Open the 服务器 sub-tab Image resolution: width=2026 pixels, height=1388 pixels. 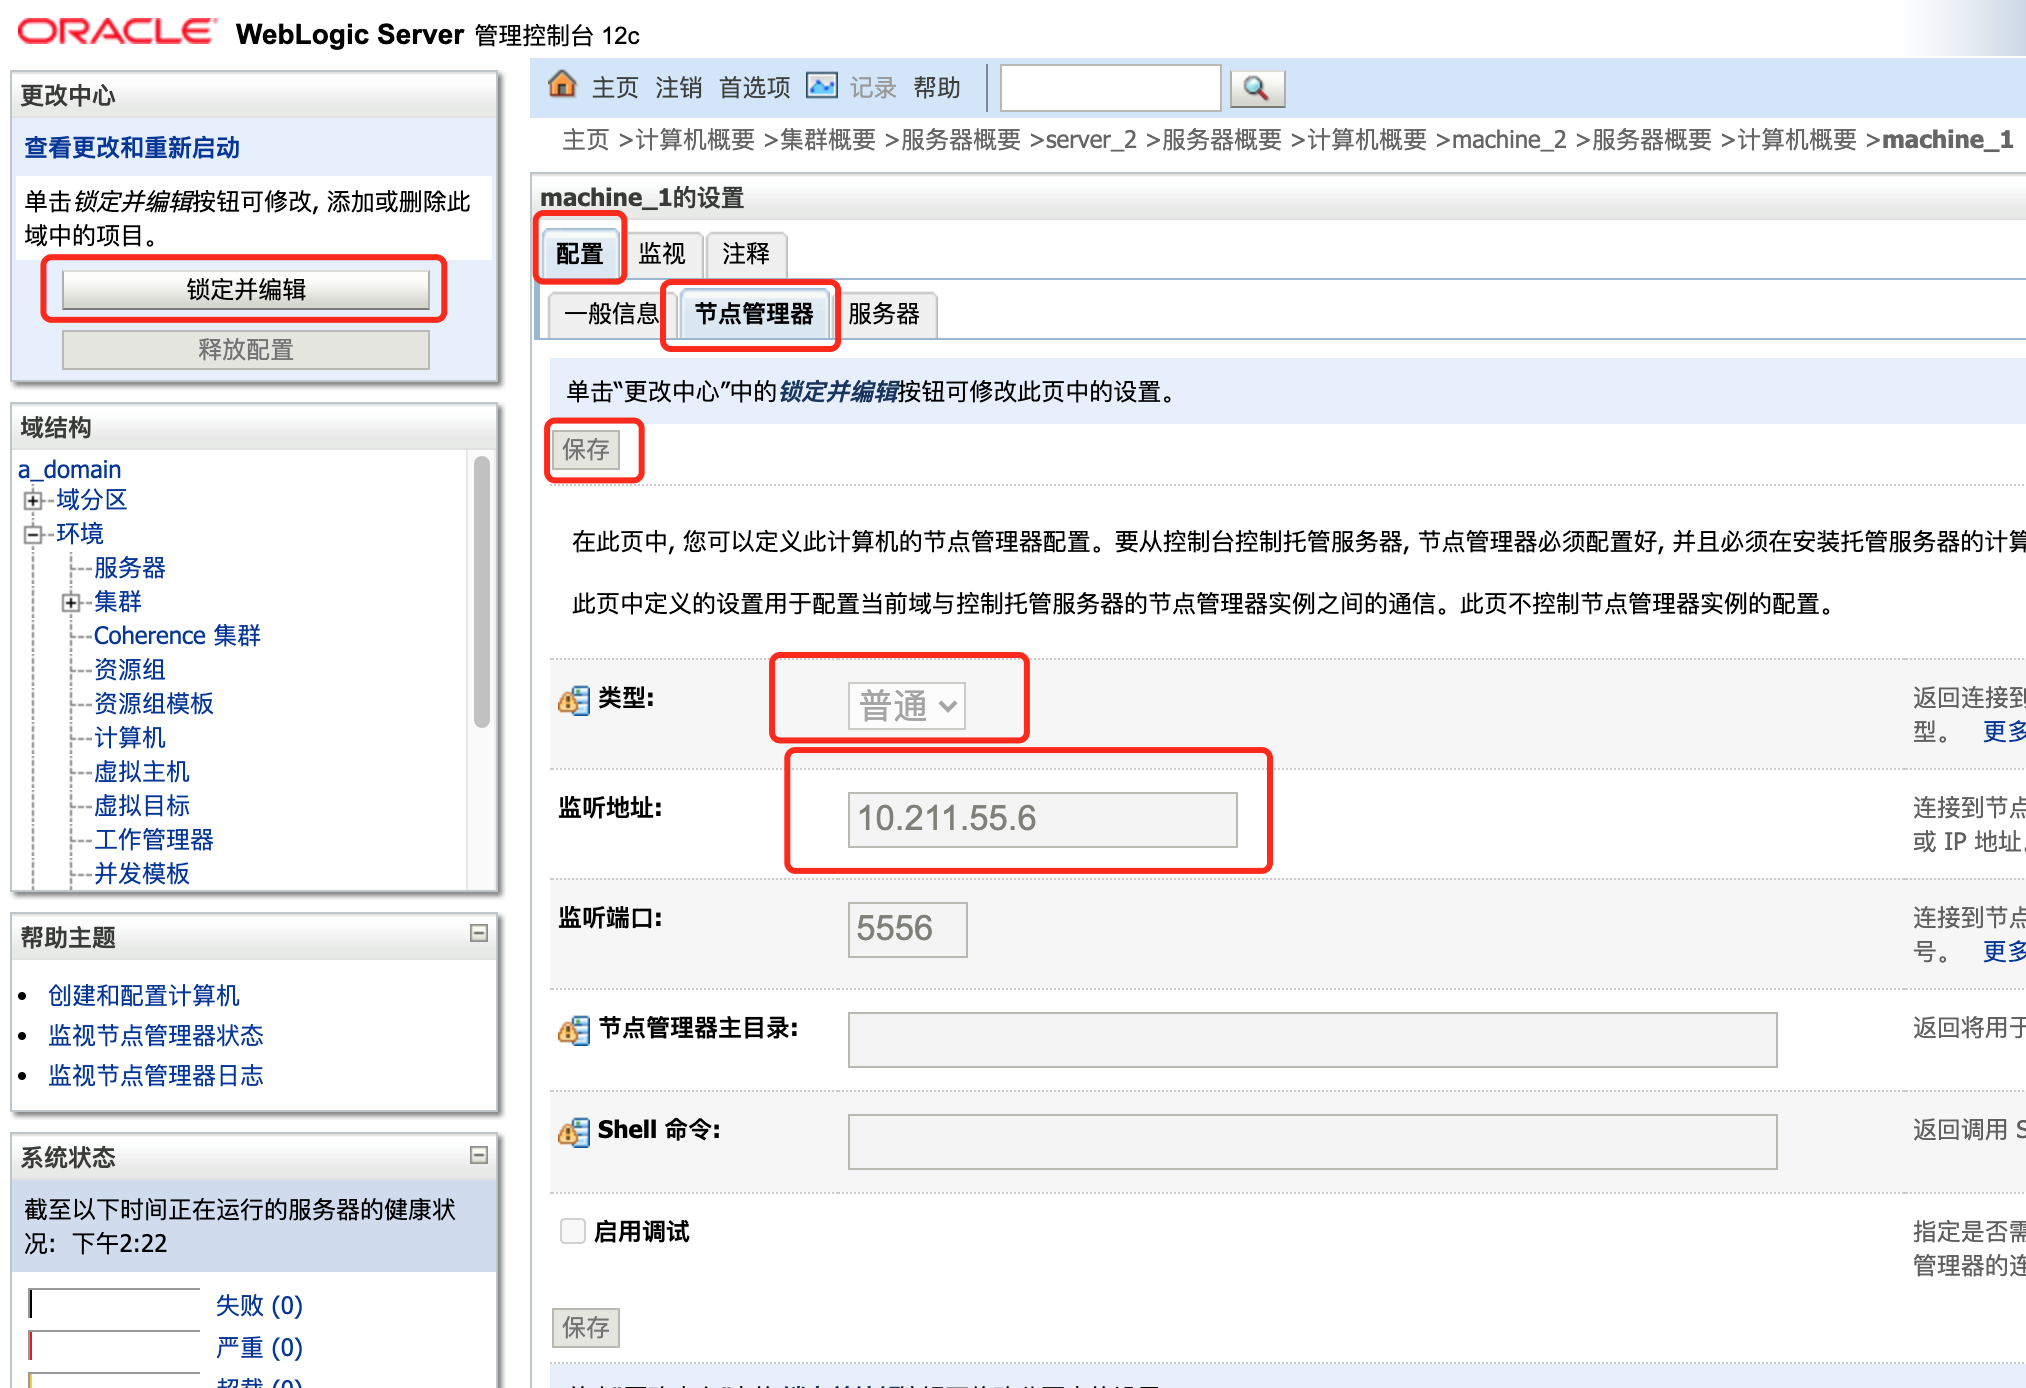coord(884,314)
